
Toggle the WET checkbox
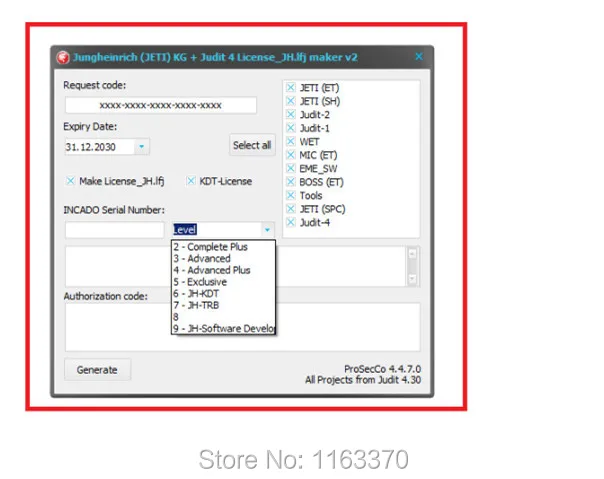(x=291, y=141)
